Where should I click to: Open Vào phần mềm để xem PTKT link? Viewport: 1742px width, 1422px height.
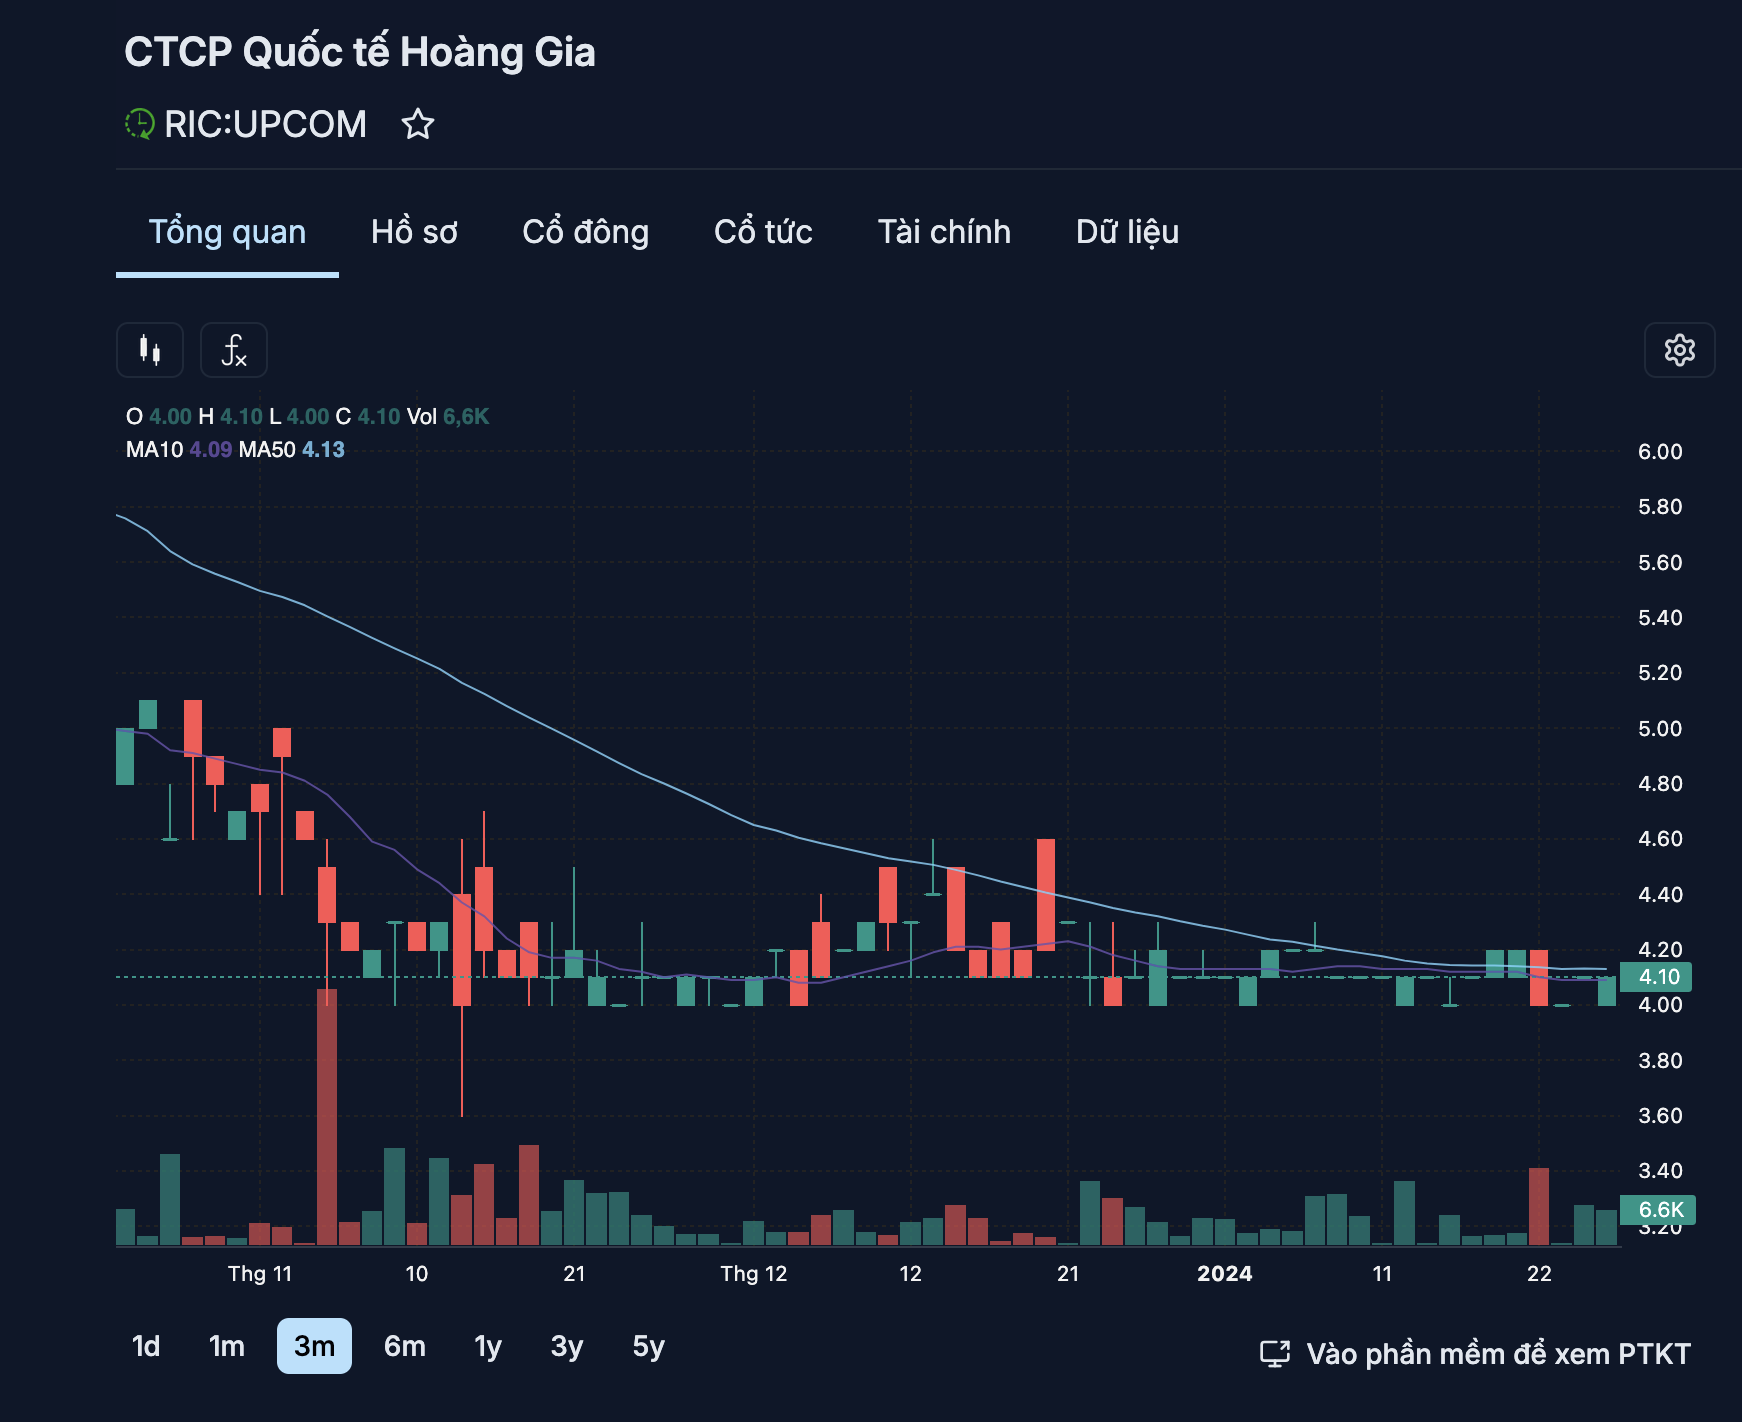coord(1498,1354)
